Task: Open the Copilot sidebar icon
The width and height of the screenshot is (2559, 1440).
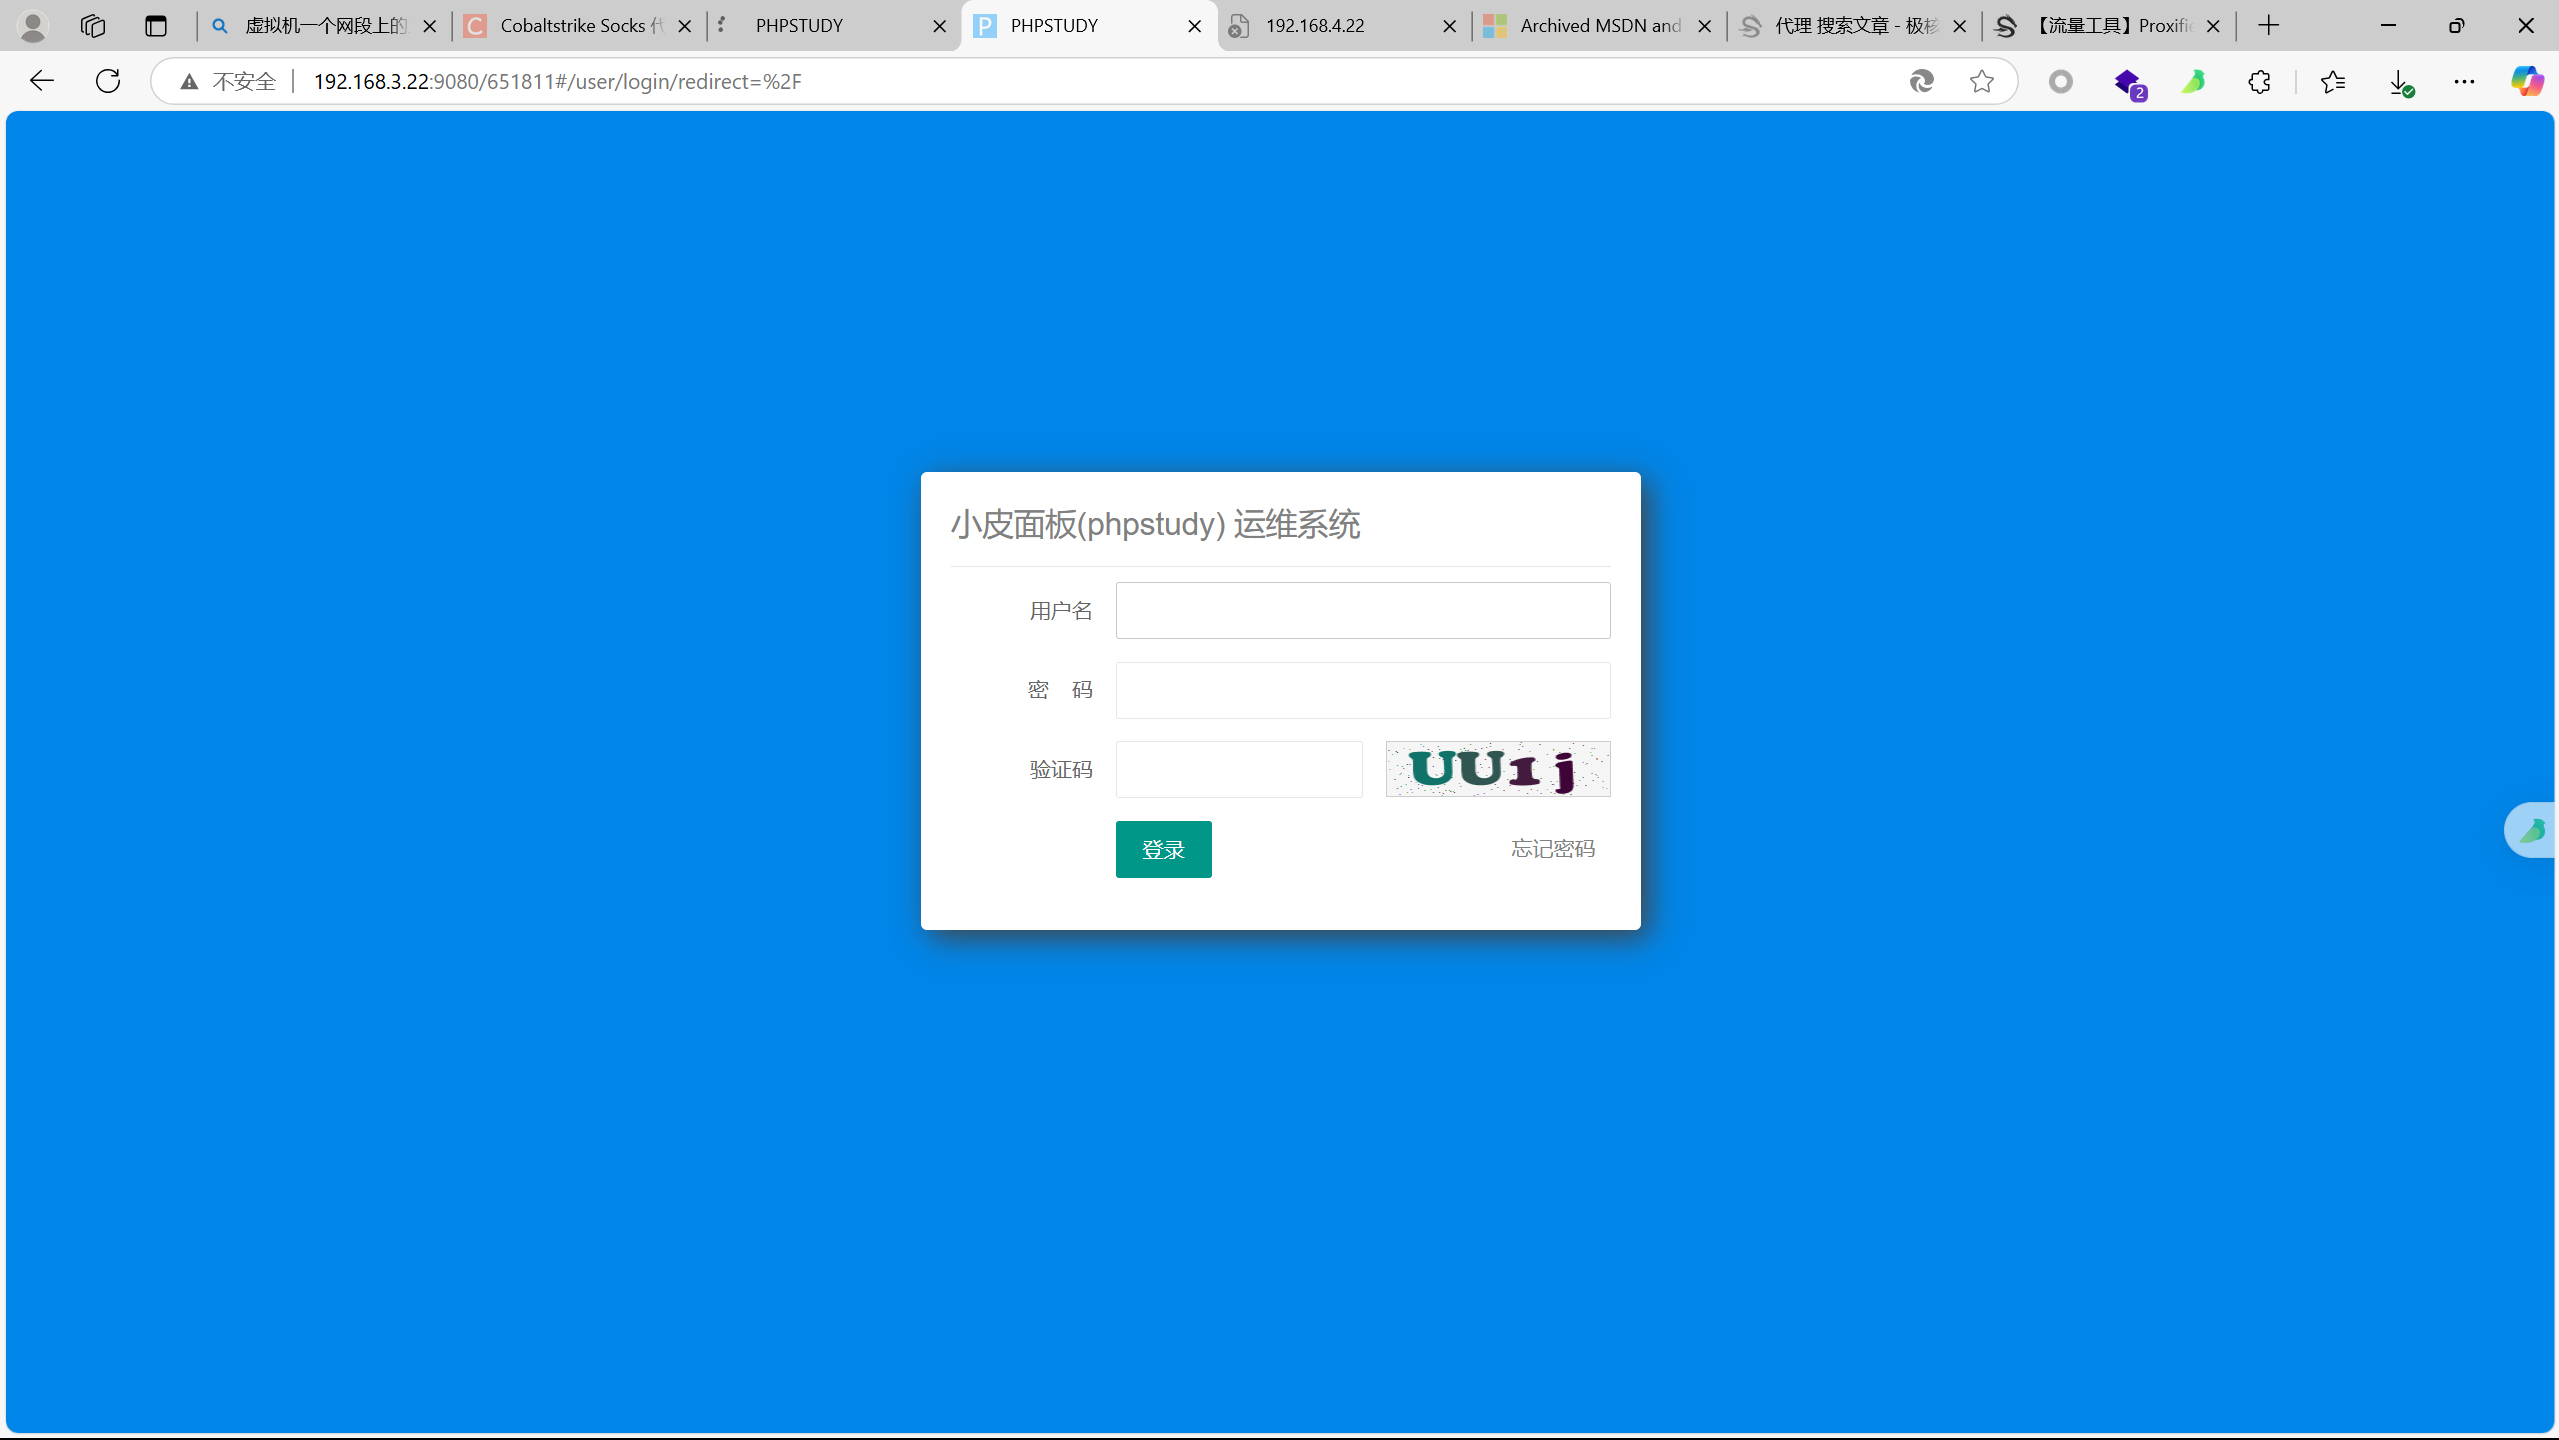Action: coord(2526,81)
